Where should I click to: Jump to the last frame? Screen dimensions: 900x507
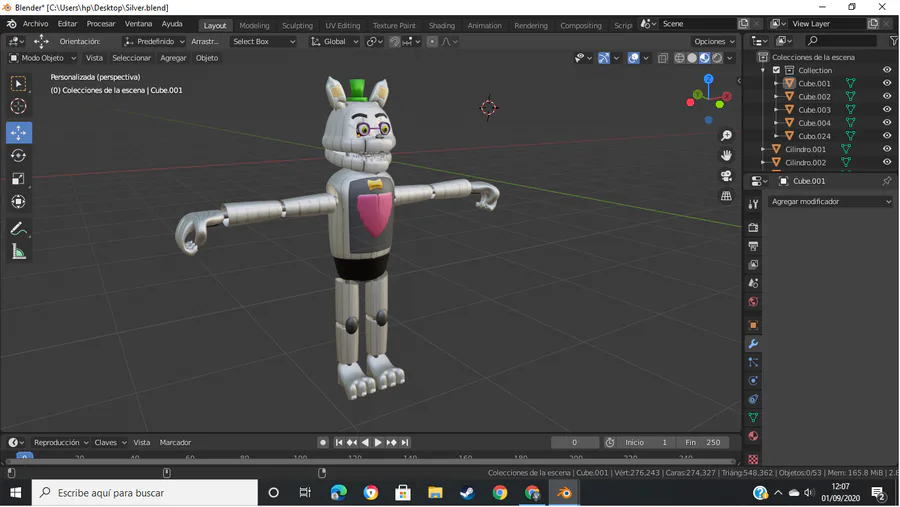pos(405,442)
